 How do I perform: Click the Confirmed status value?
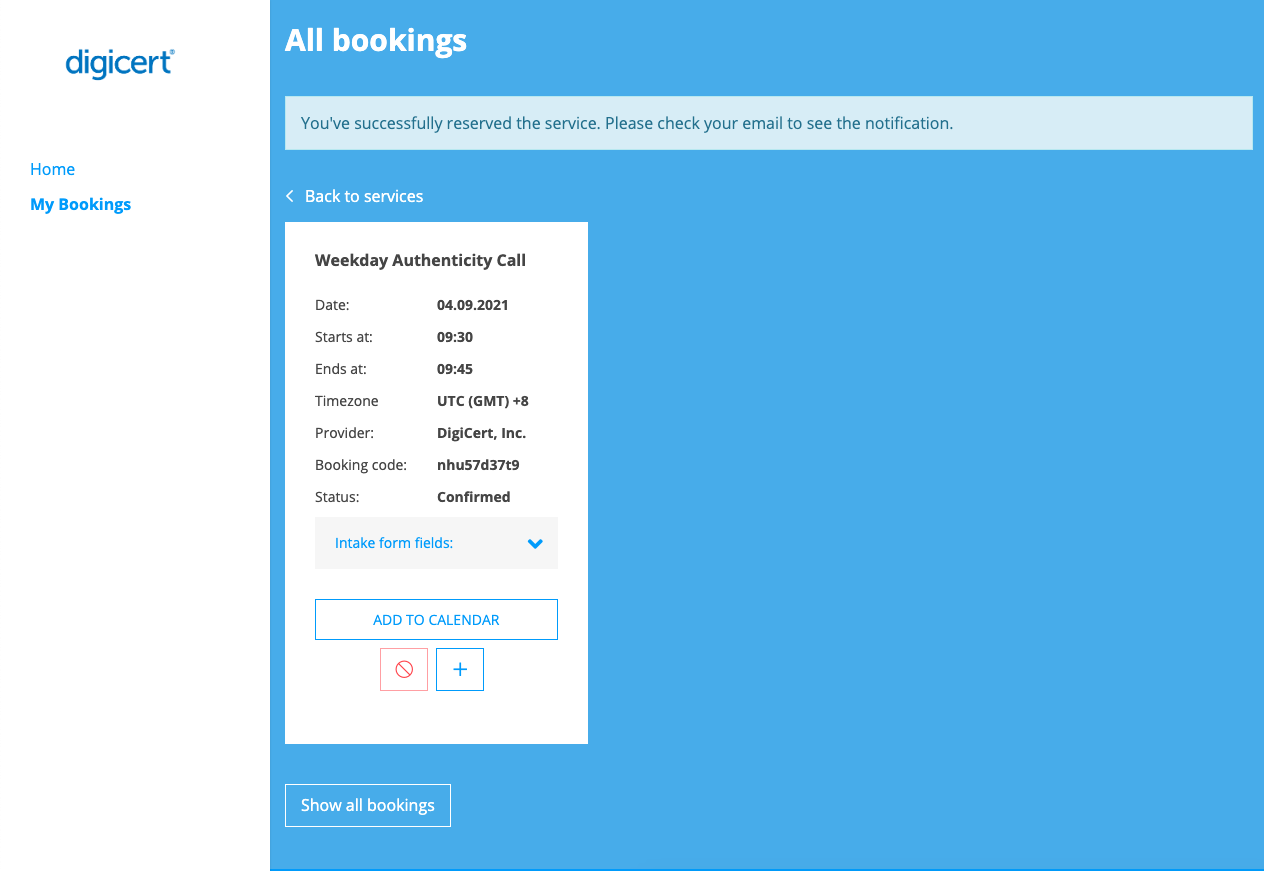(474, 497)
